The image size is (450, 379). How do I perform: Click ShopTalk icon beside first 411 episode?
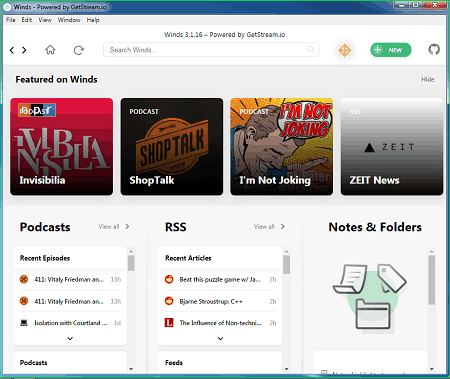(24, 279)
